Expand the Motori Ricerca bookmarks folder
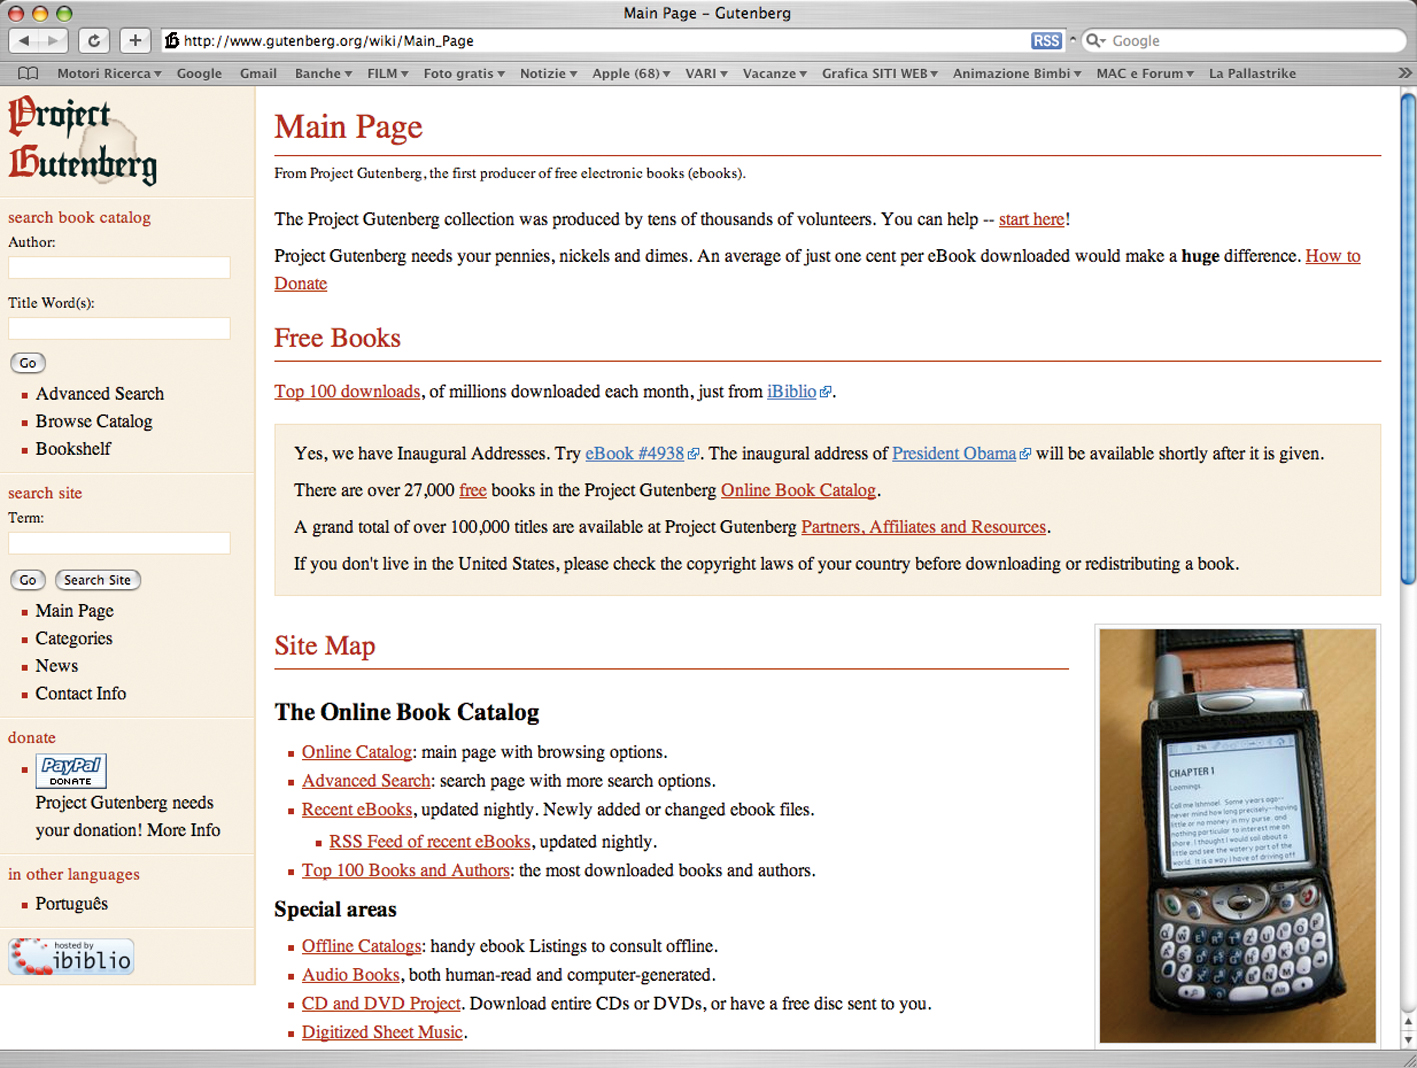The height and width of the screenshot is (1068, 1417). click(109, 73)
